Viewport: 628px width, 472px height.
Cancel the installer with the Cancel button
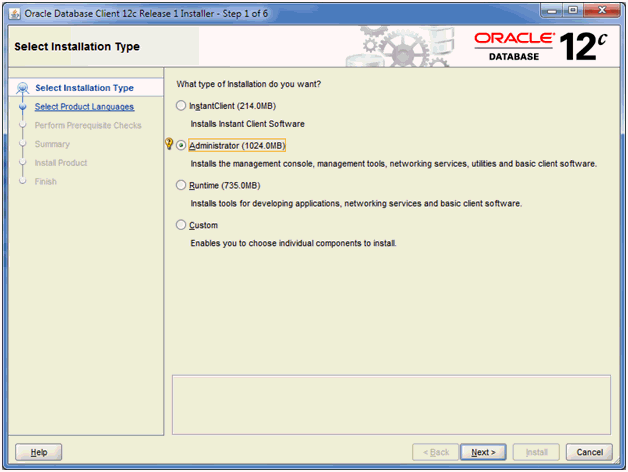pyautogui.click(x=589, y=452)
